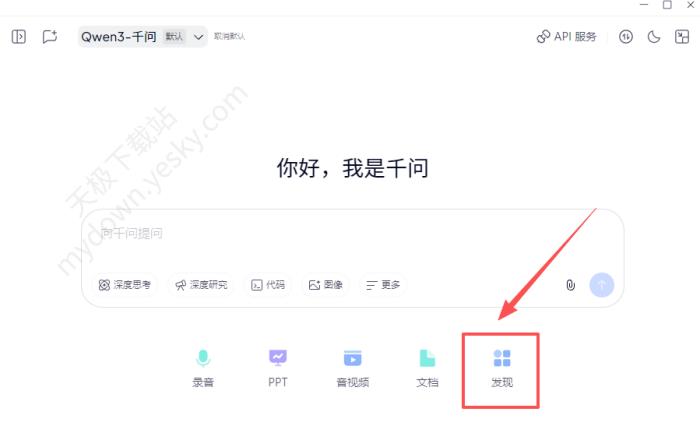Click the window layout icon in header
The image size is (700, 426).
click(x=682, y=37)
